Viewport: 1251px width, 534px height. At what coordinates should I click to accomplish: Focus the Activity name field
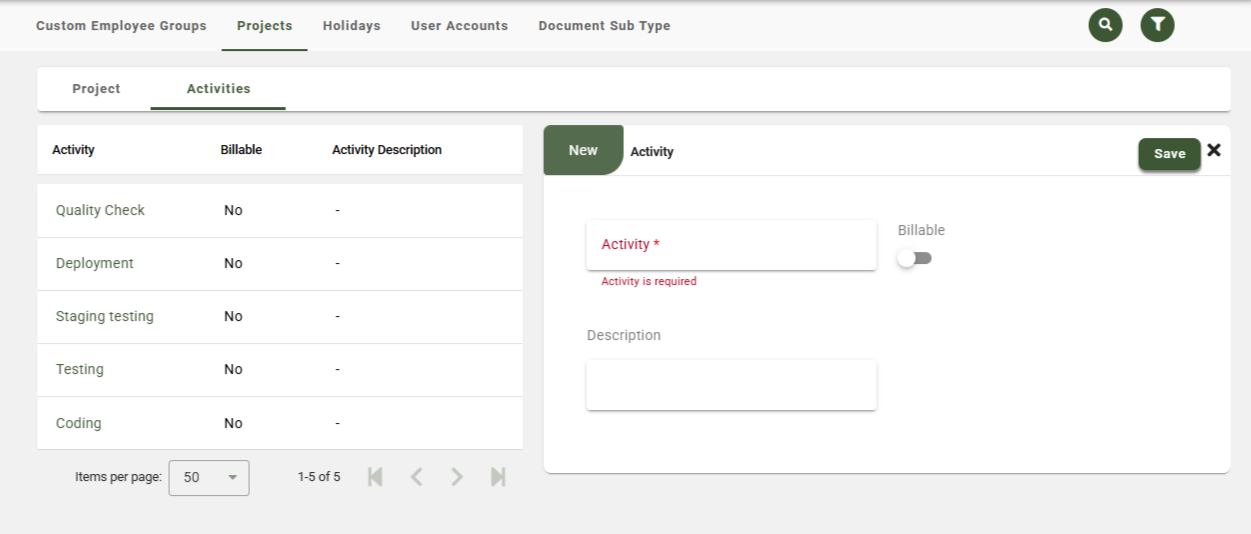tap(731, 245)
